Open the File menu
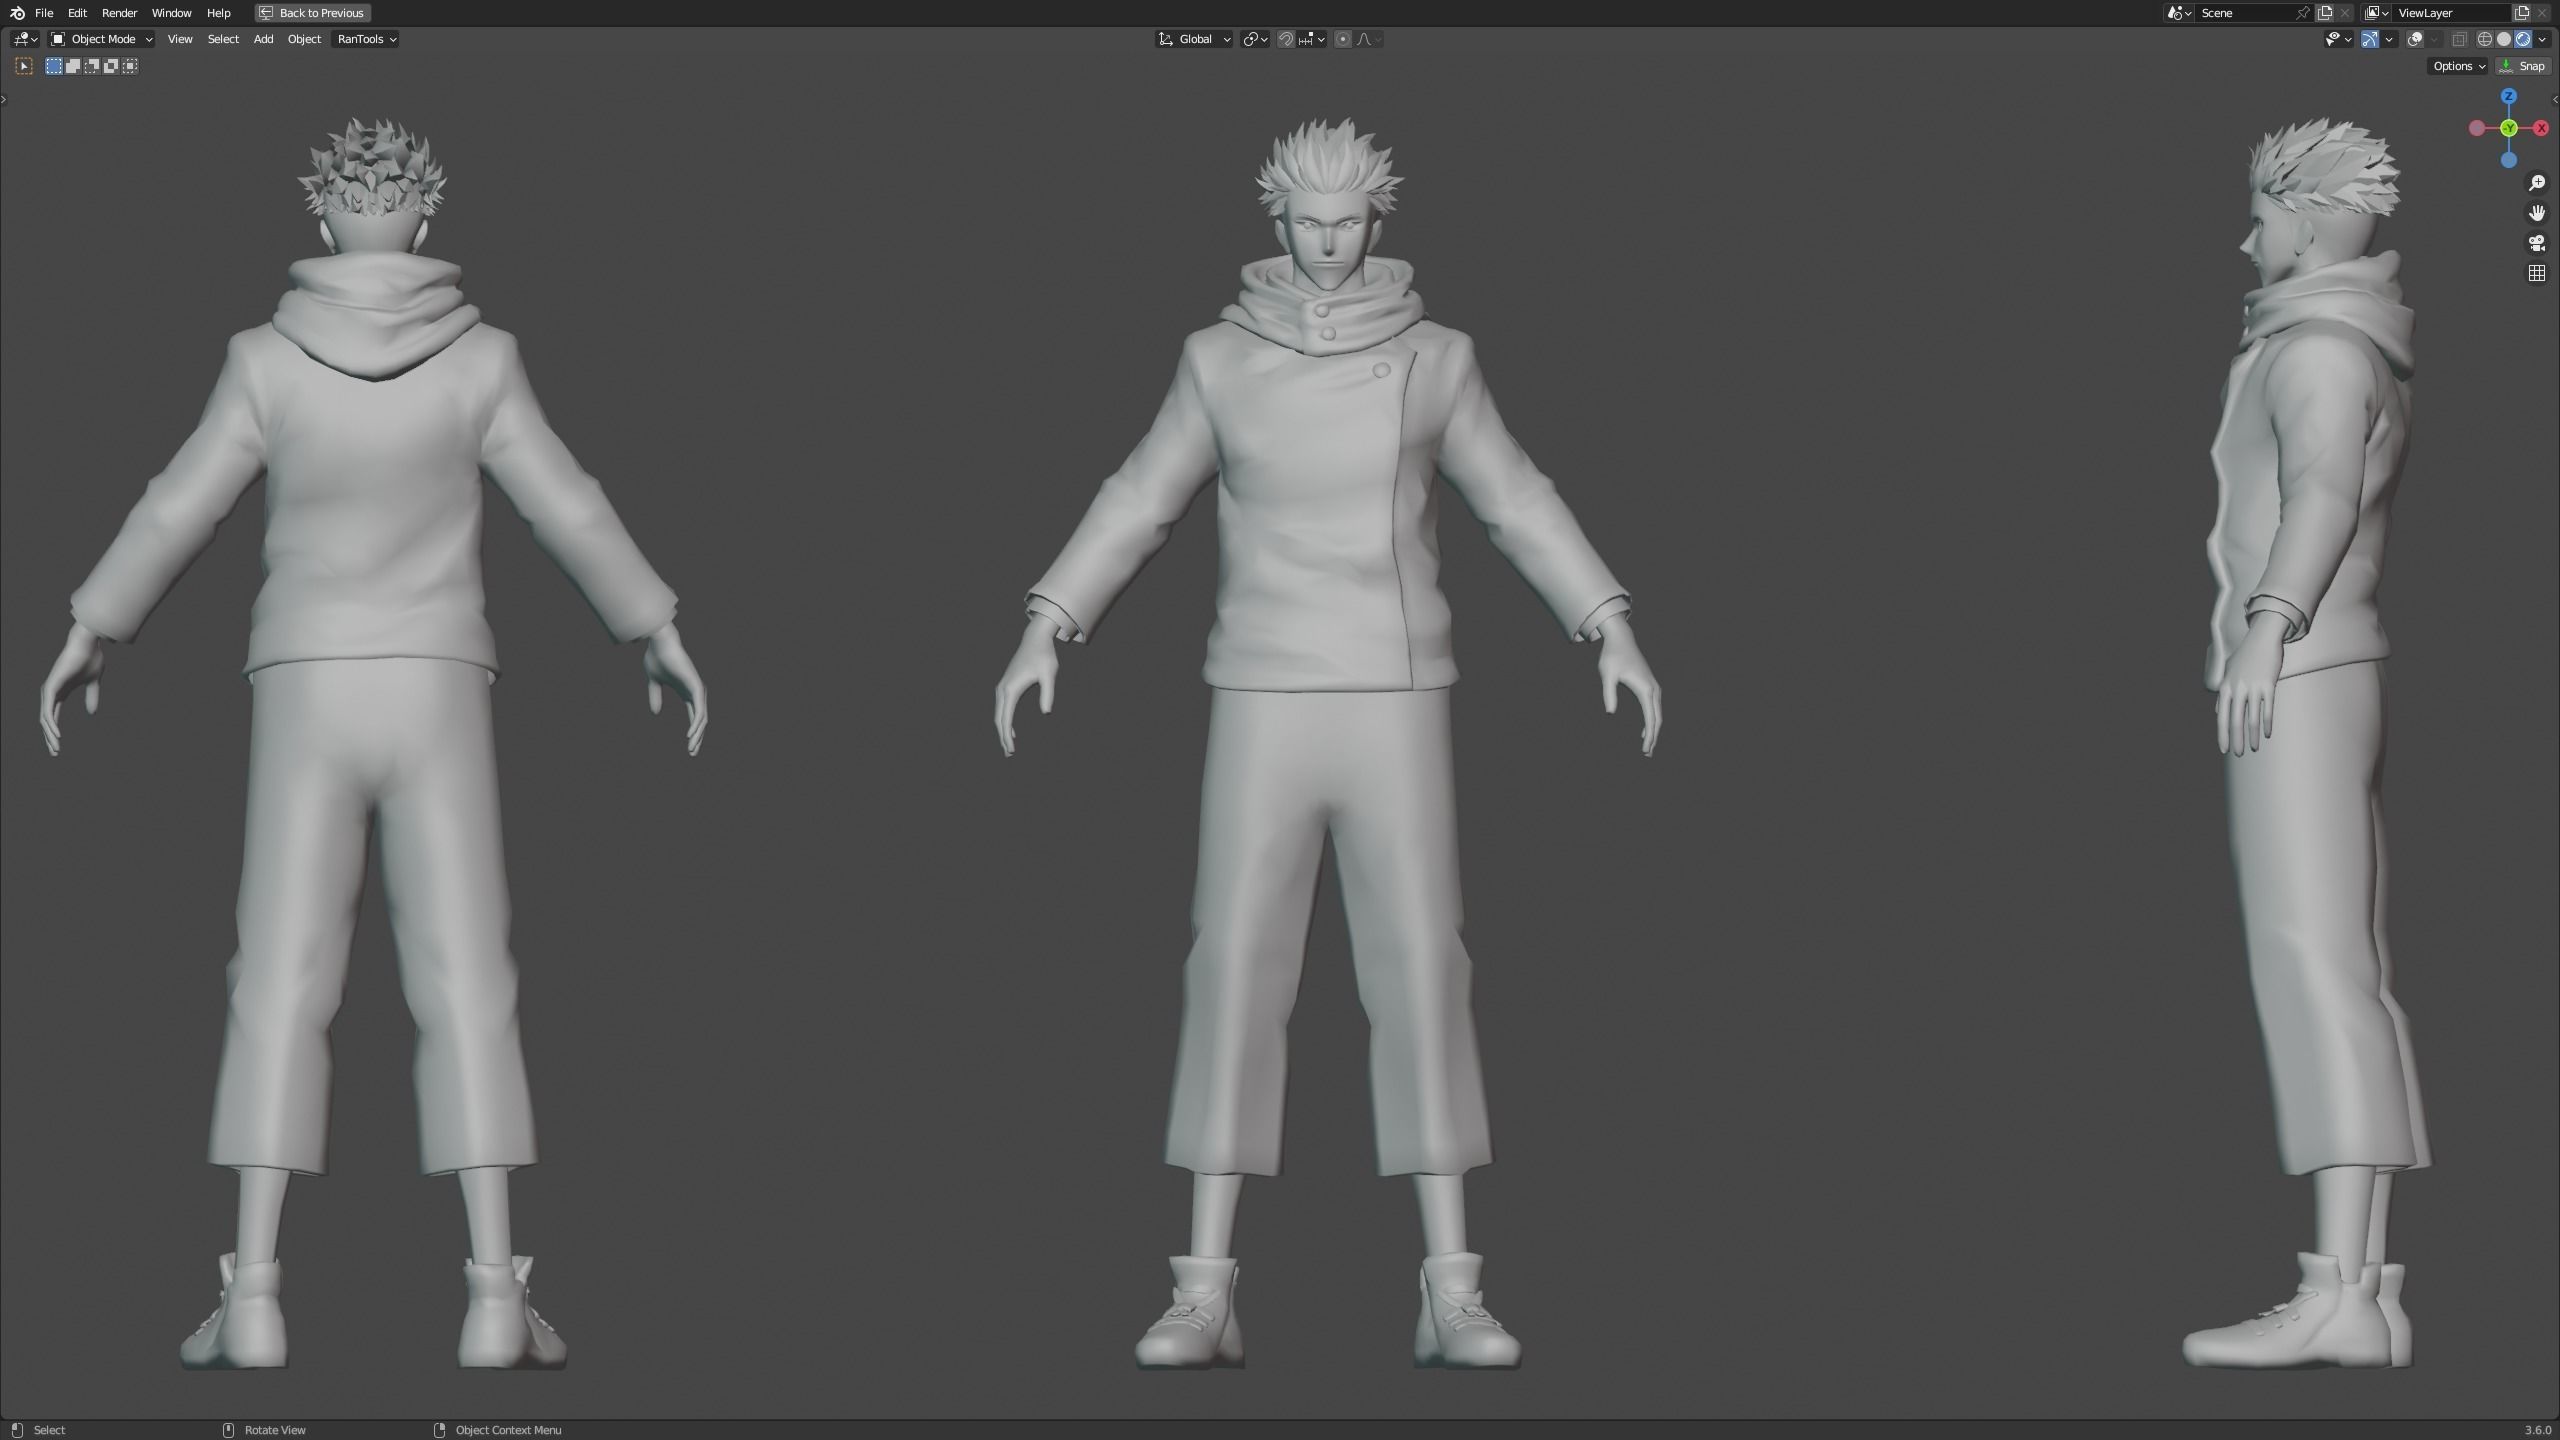Viewport: 2560px width, 1440px height. (44, 13)
